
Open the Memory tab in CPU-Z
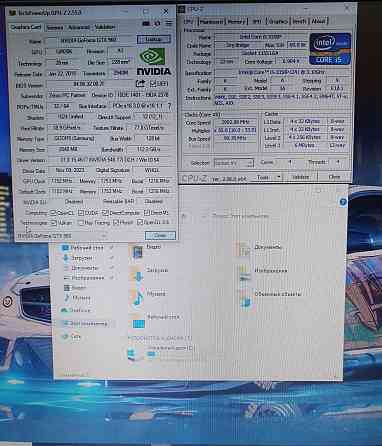pyautogui.click(x=236, y=22)
